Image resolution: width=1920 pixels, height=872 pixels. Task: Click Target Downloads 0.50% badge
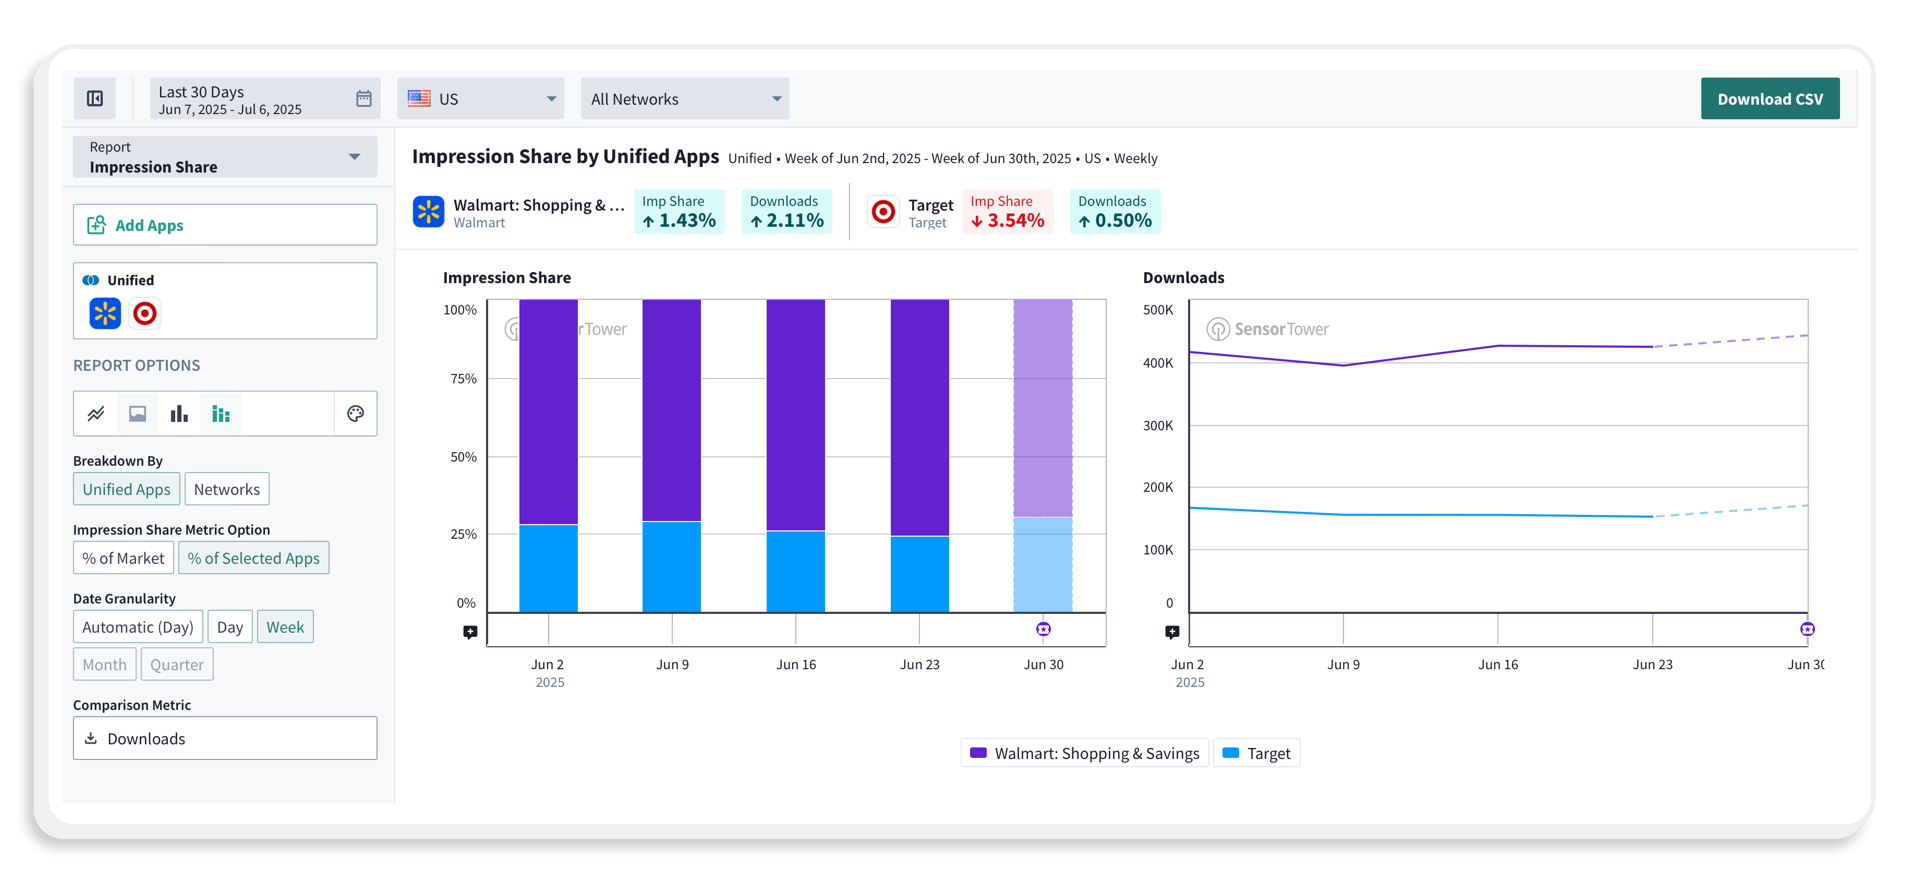(x=1115, y=211)
